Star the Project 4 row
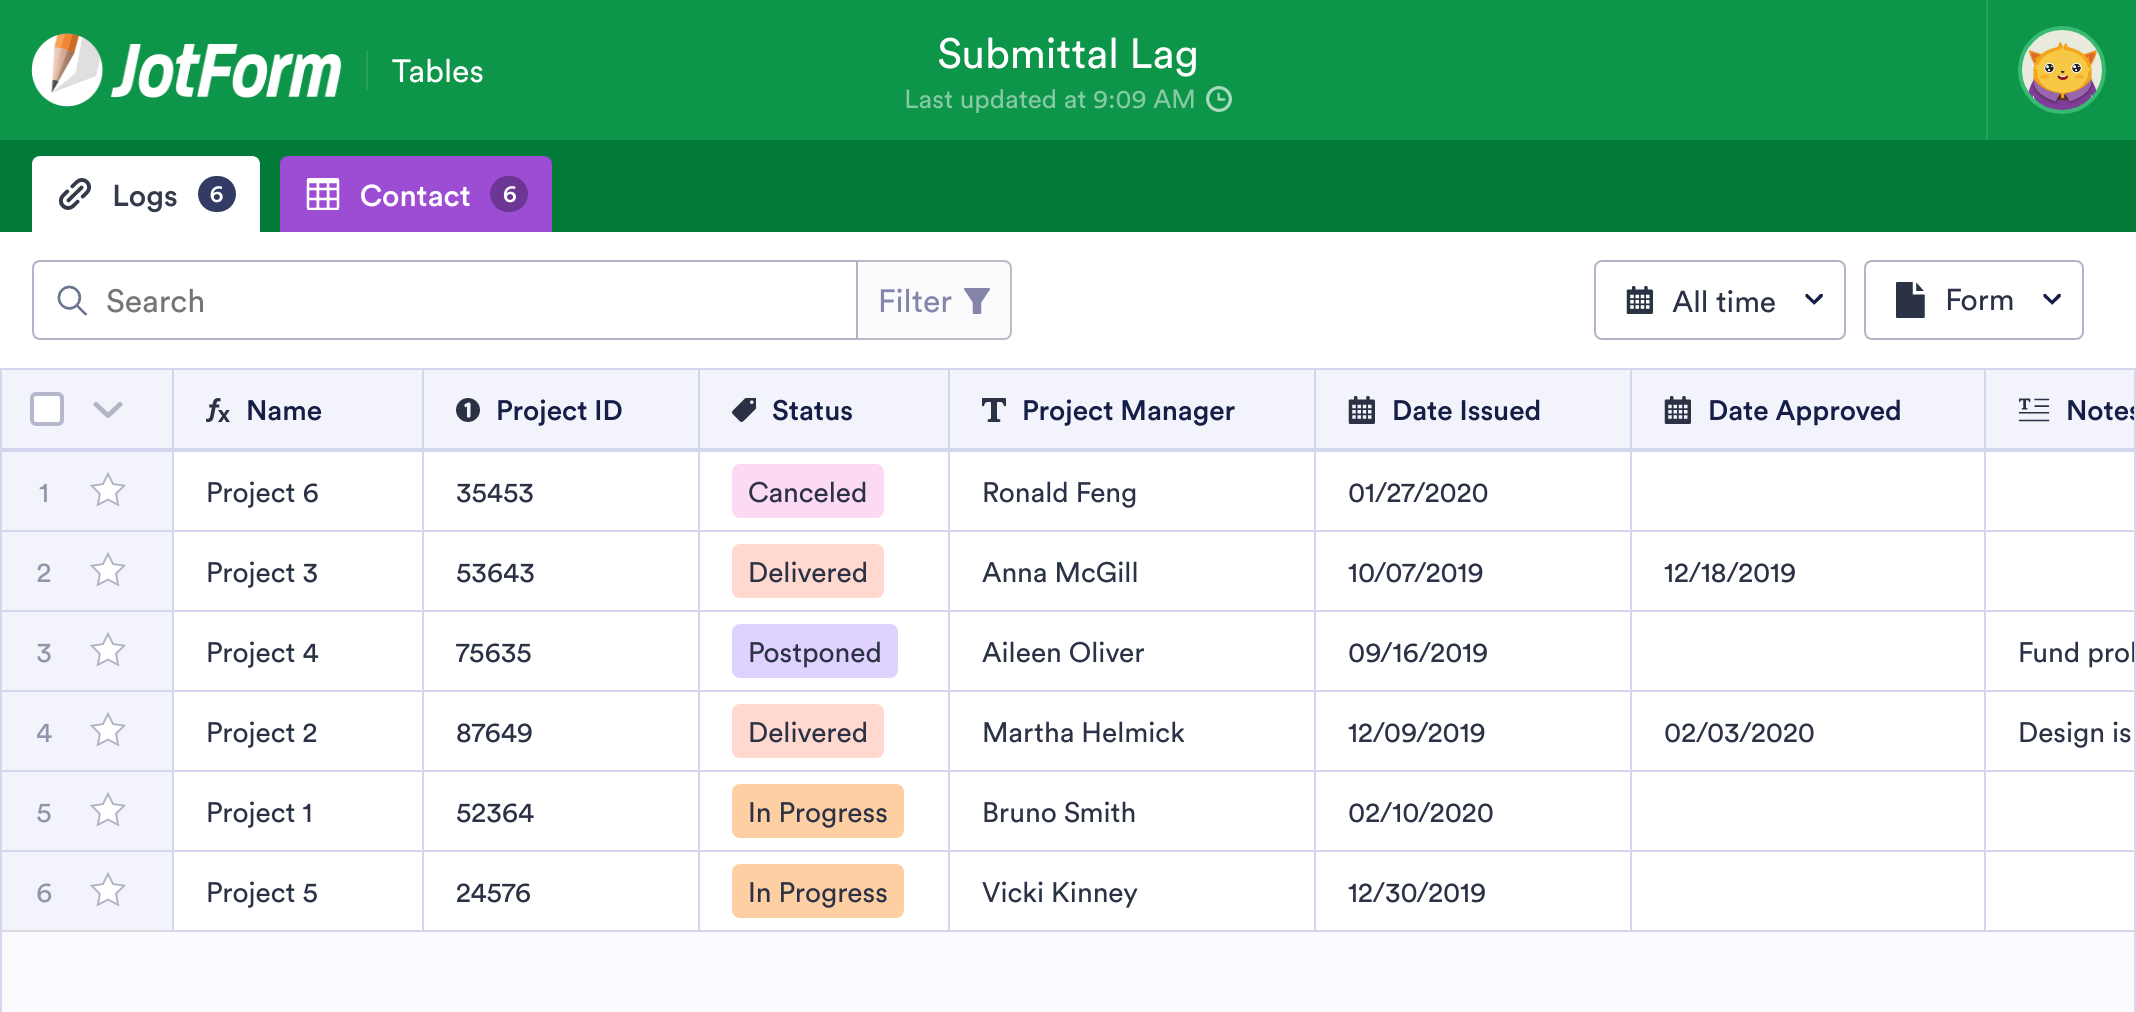This screenshot has width=2136, height=1012. pos(107,651)
